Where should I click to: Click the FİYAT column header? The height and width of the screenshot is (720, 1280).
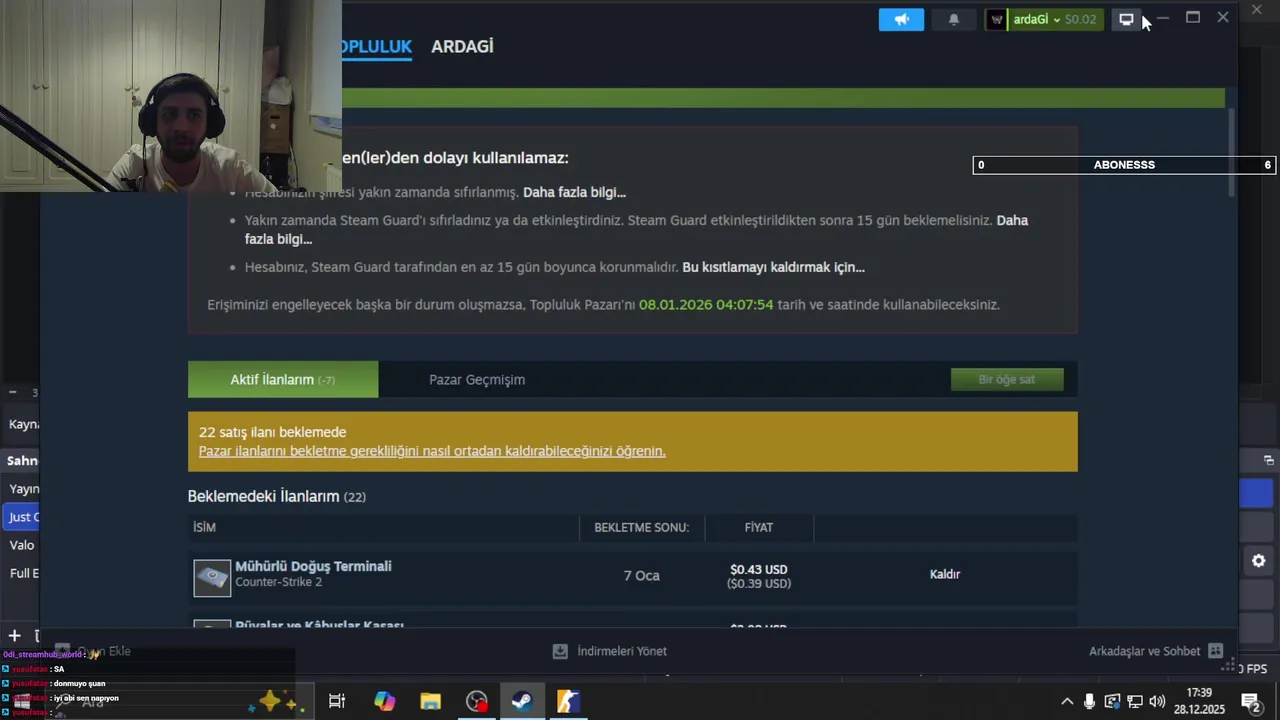(x=759, y=527)
